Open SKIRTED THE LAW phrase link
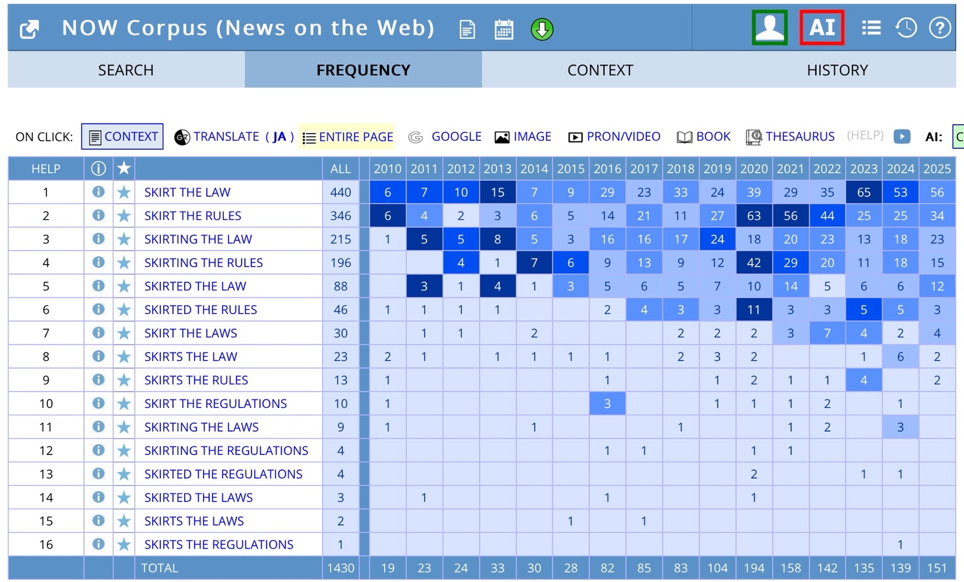Screen dimensions: 964x582 click(195, 286)
